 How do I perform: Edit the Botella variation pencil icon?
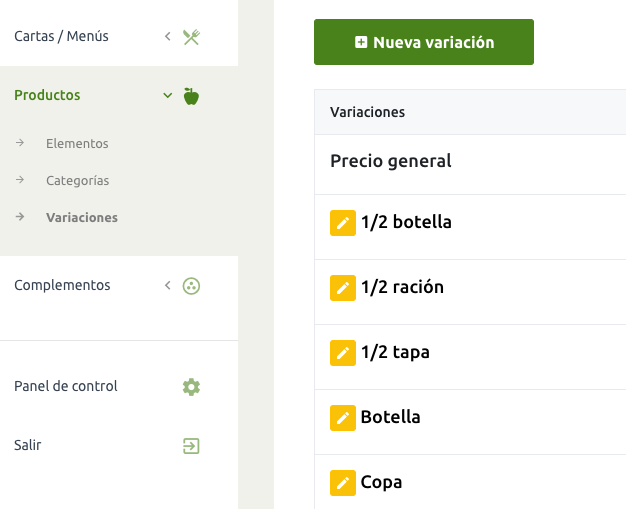pyautogui.click(x=343, y=418)
